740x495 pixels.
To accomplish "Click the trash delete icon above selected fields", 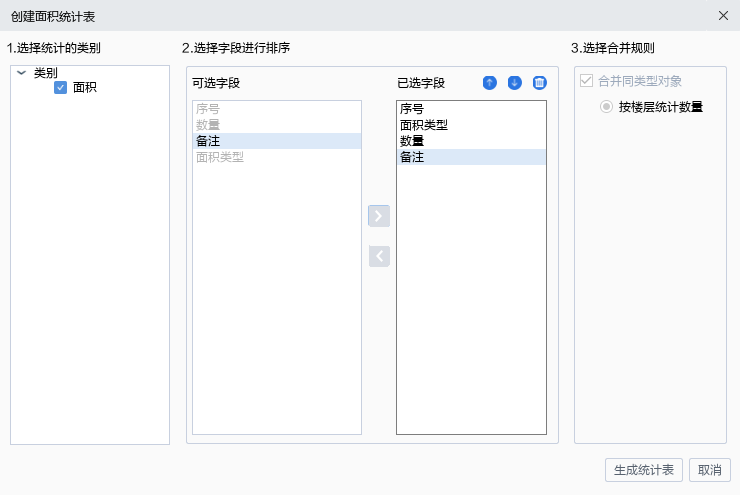I will click(x=539, y=83).
